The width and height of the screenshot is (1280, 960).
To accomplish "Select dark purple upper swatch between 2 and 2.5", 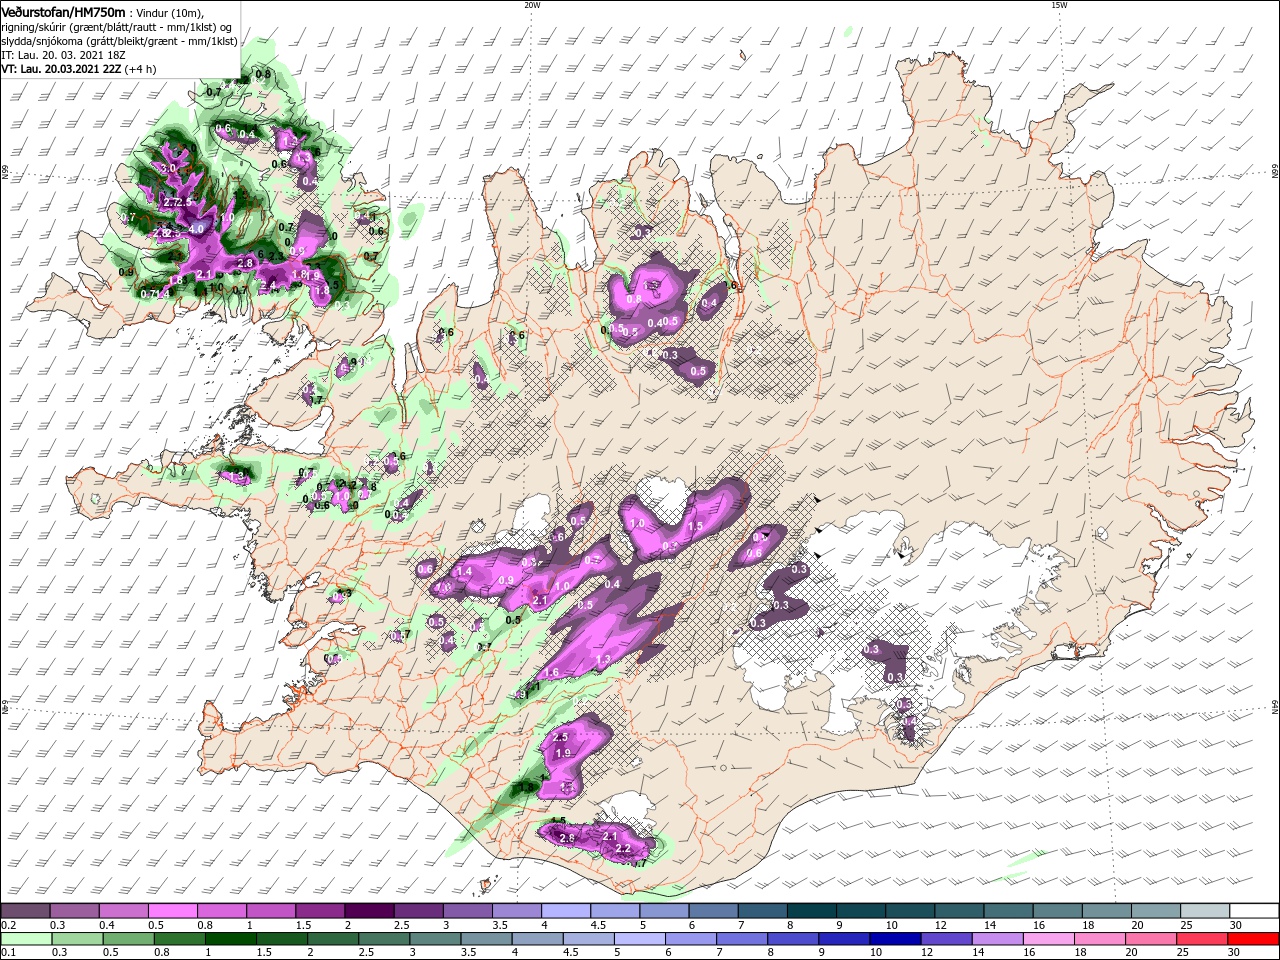I will coord(369,910).
